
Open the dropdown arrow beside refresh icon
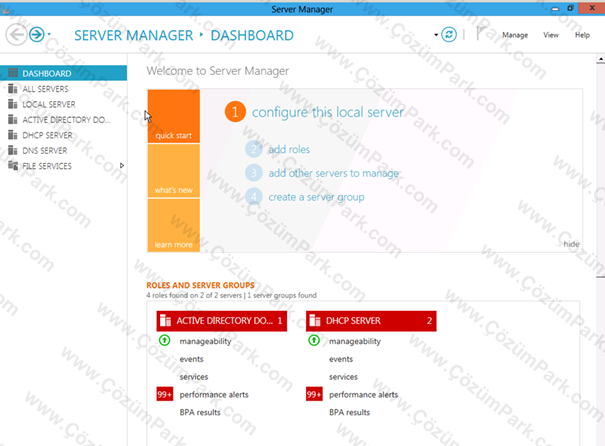pyautogui.click(x=436, y=35)
